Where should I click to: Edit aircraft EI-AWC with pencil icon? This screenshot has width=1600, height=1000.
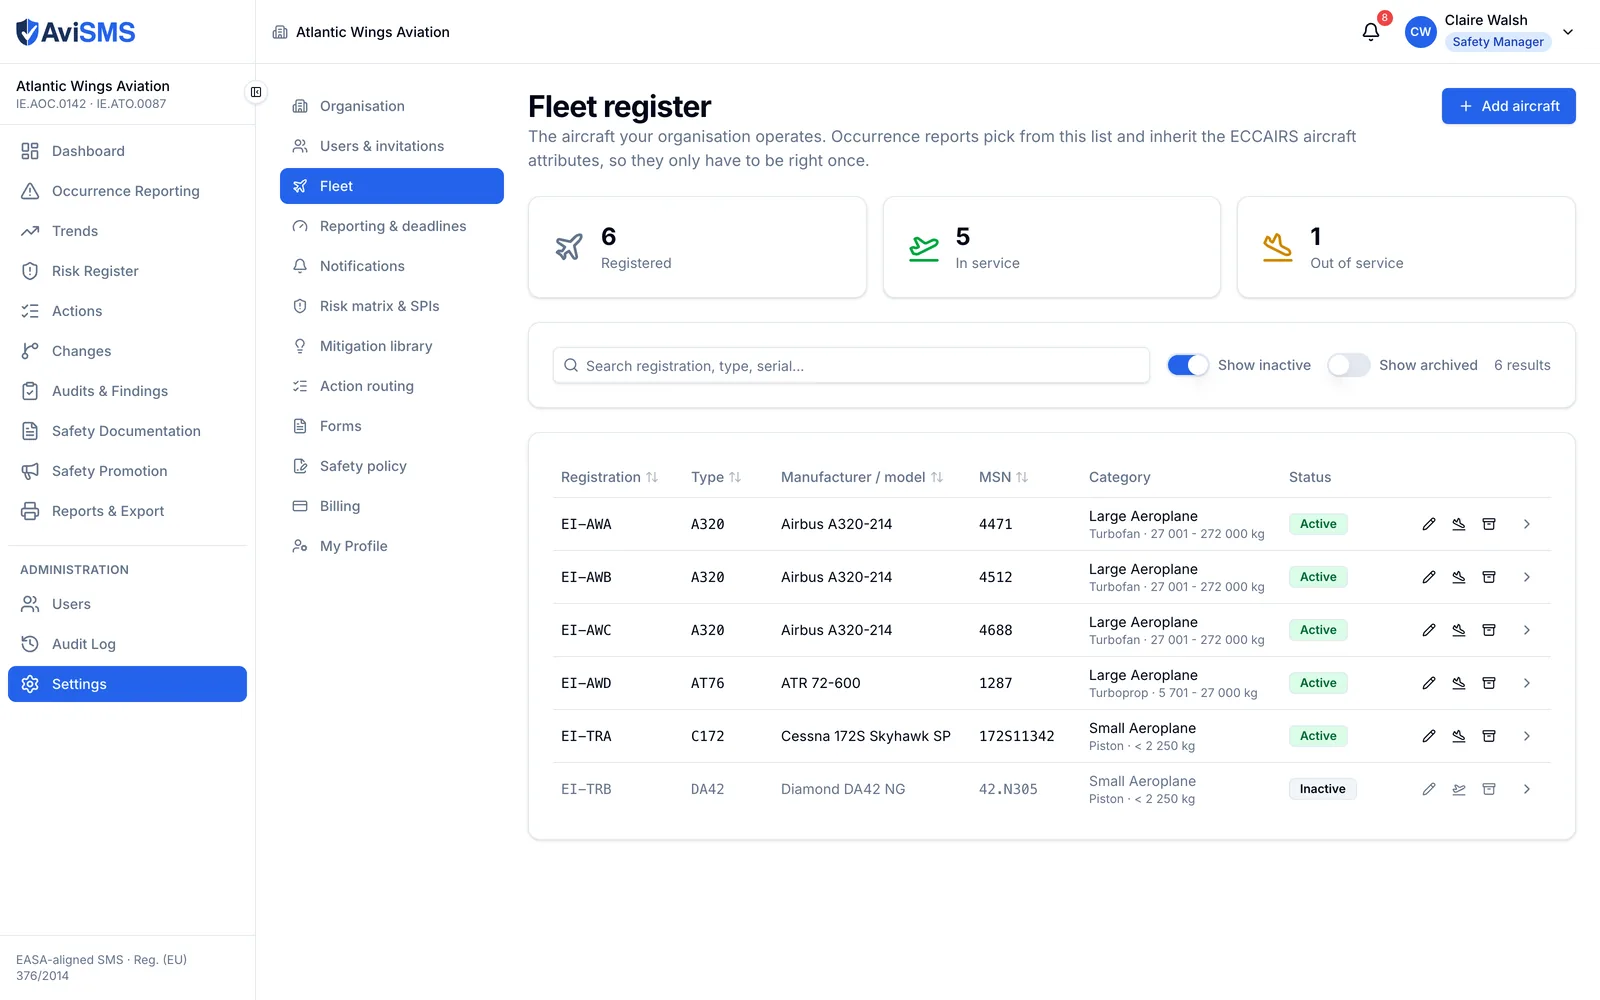pyautogui.click(x=1429, y=630)
